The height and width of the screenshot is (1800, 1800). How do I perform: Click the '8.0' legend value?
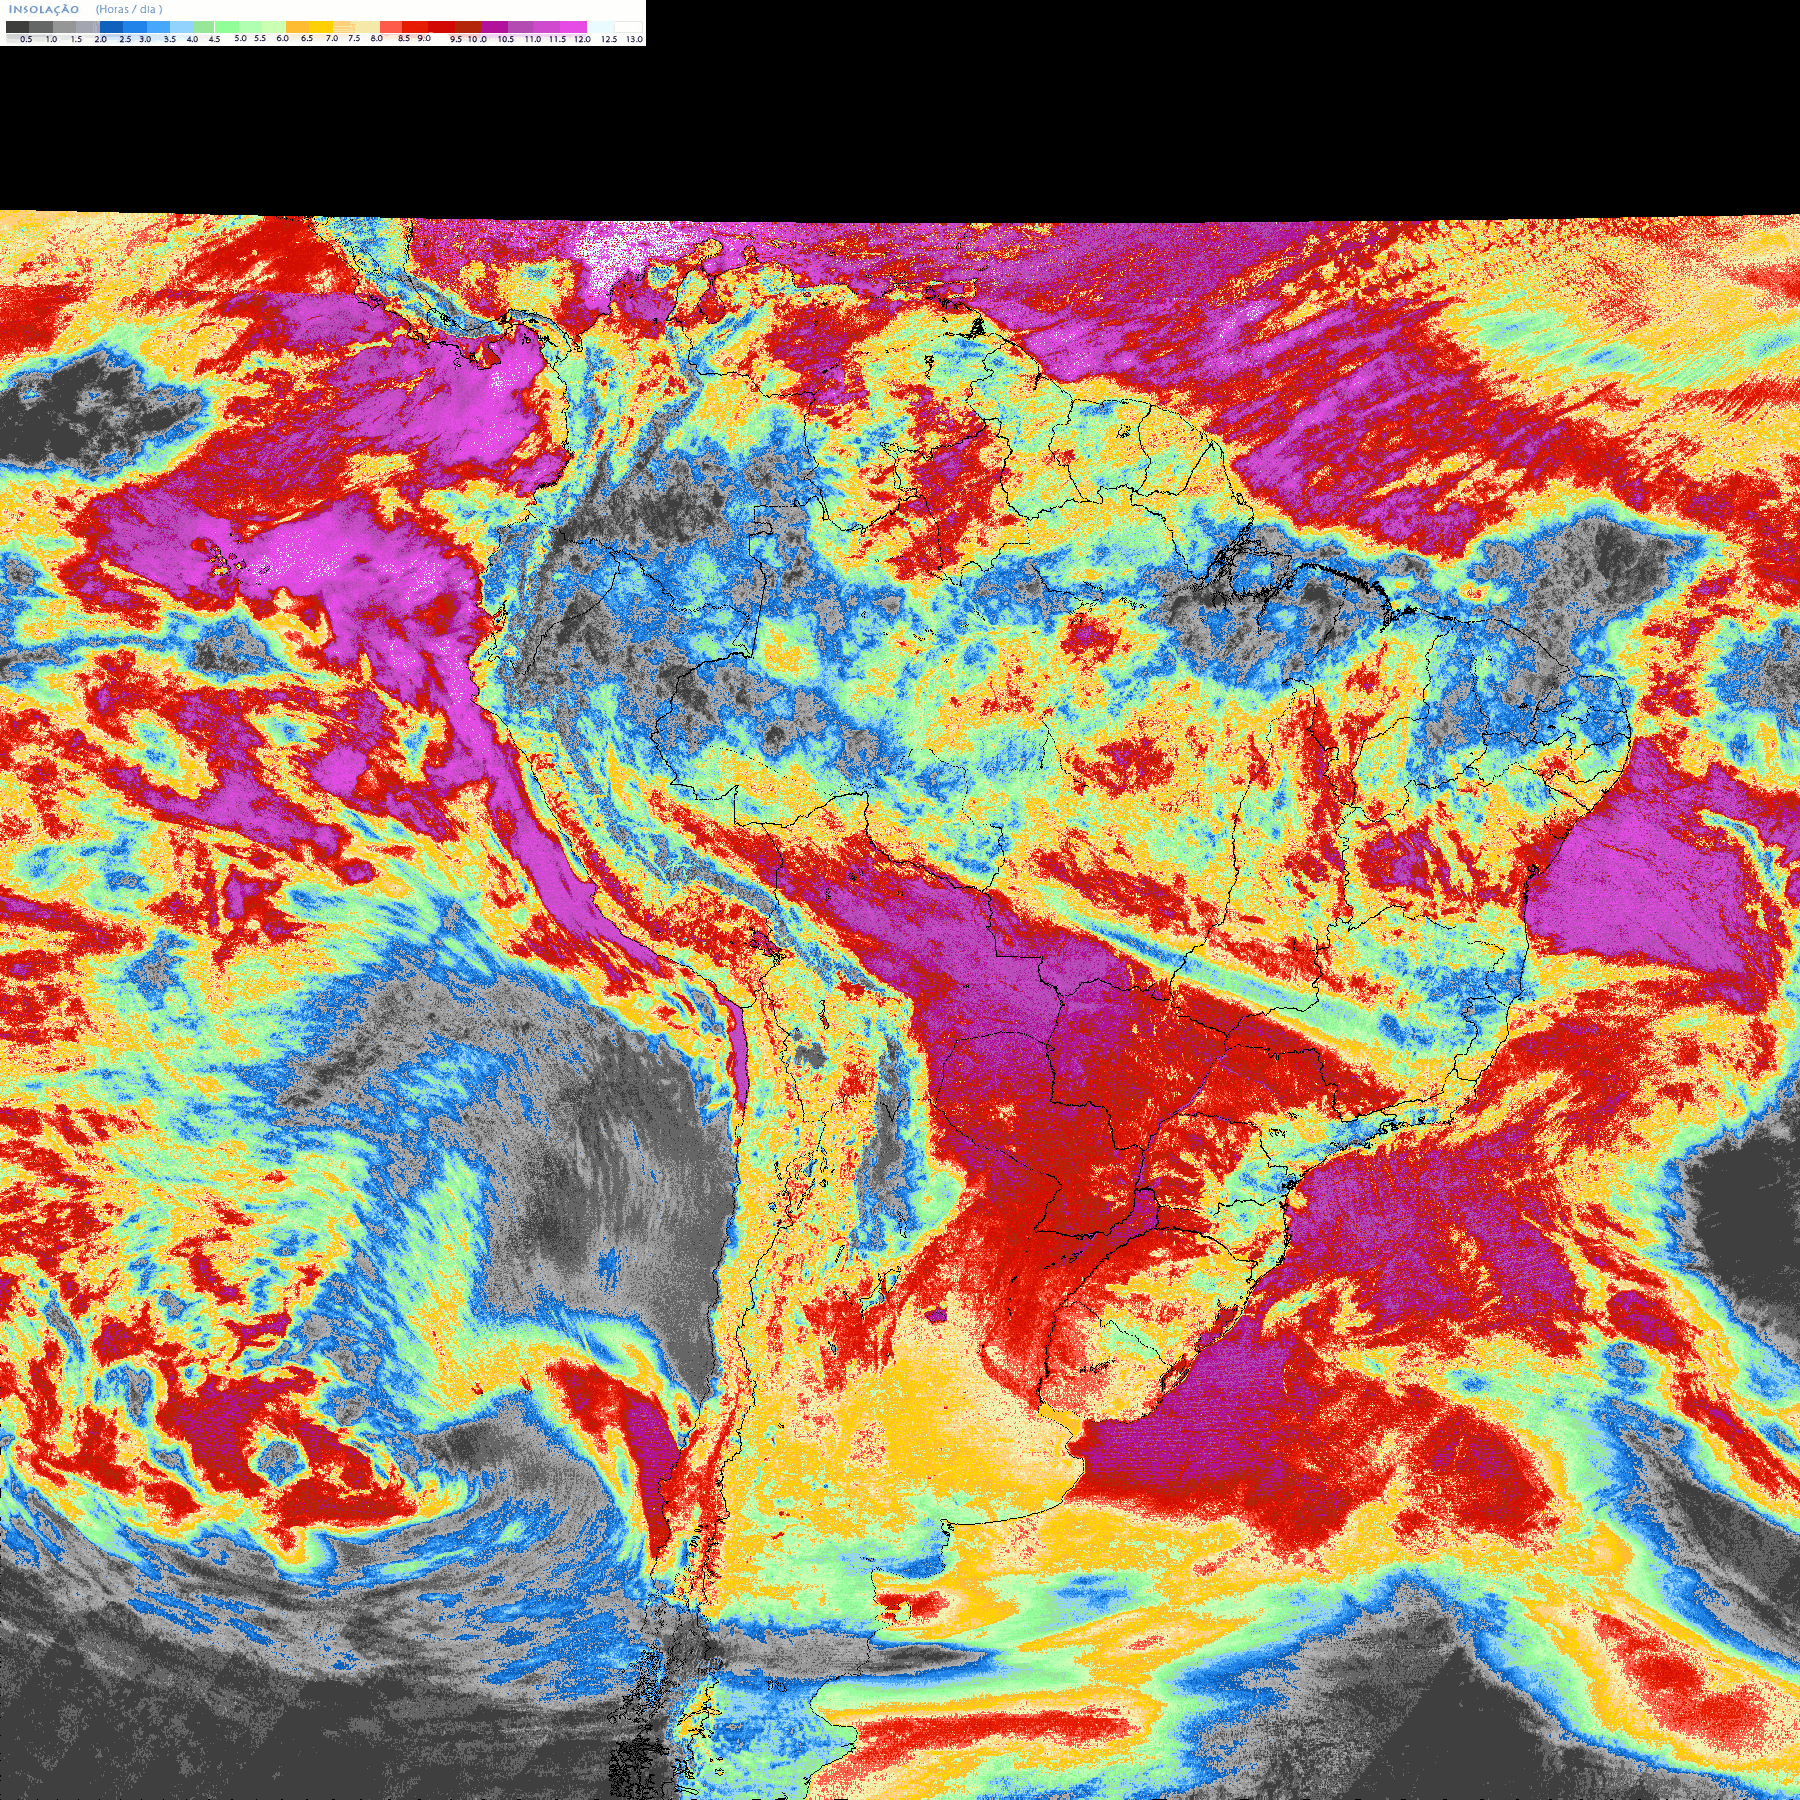[x=377, y=38]
